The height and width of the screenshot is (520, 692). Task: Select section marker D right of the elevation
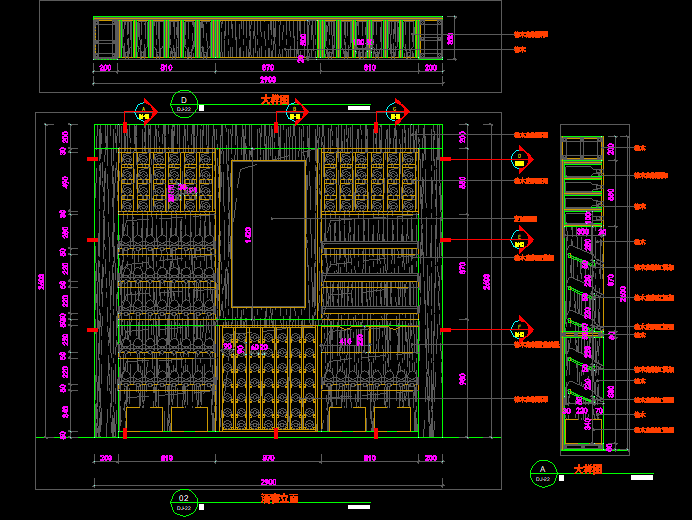click(x=521, y=159)
